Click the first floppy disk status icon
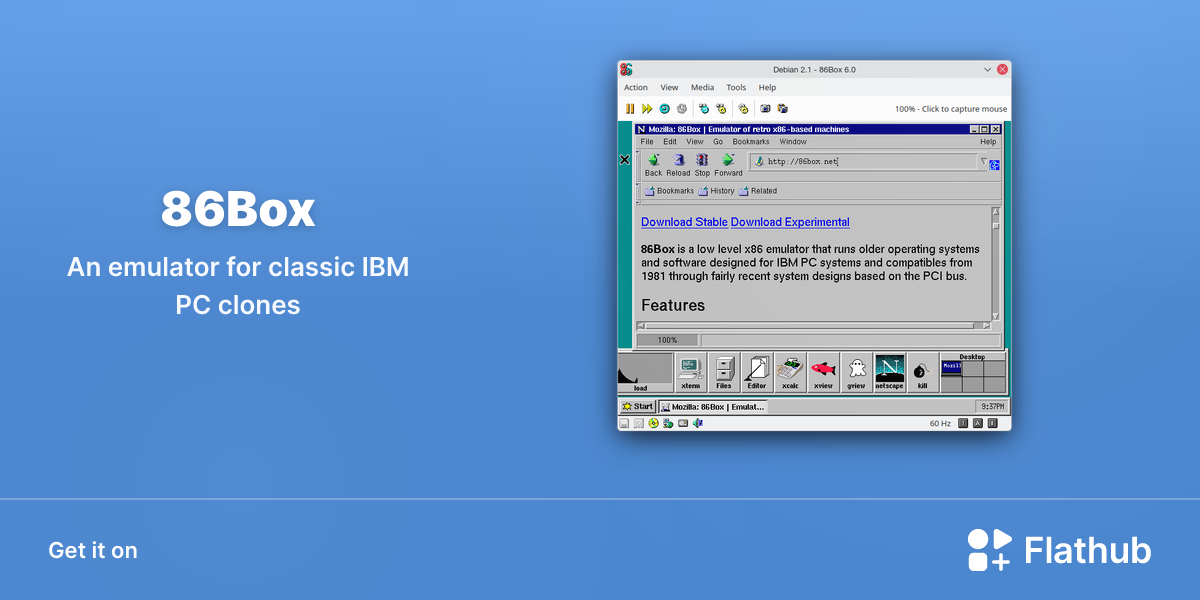1200x600 pixels. tap(624, 423)
